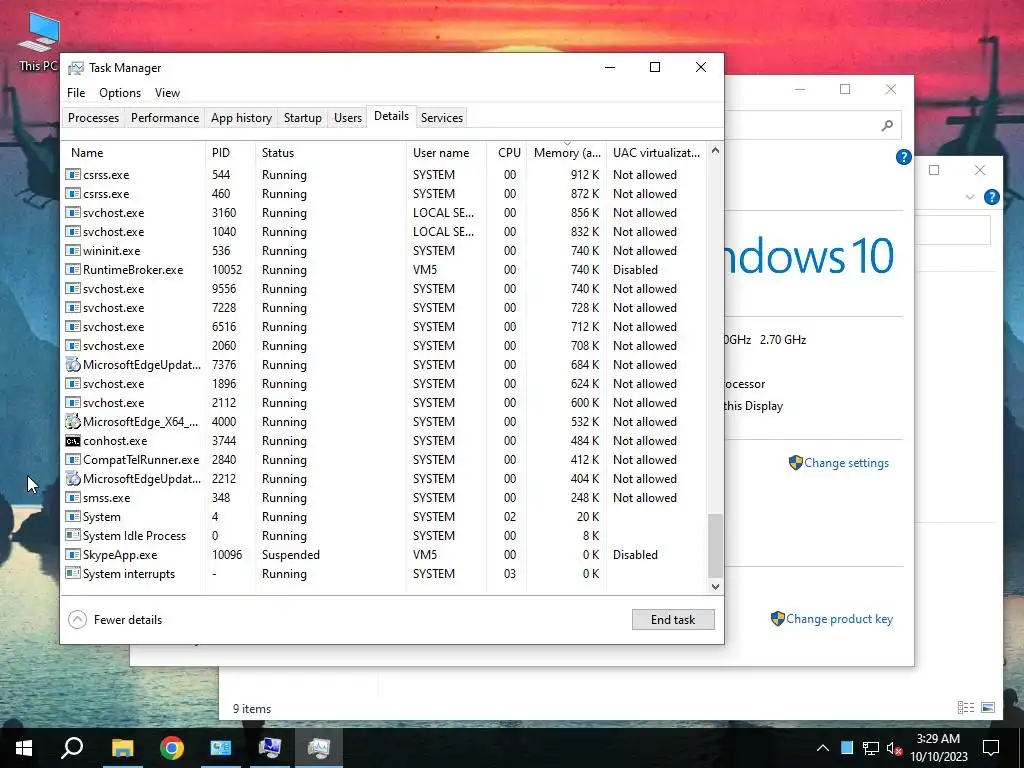The width and height of the screenshot is (1024, 768).
Task: Open This PC desktop icon
Action: coord(38,42)
